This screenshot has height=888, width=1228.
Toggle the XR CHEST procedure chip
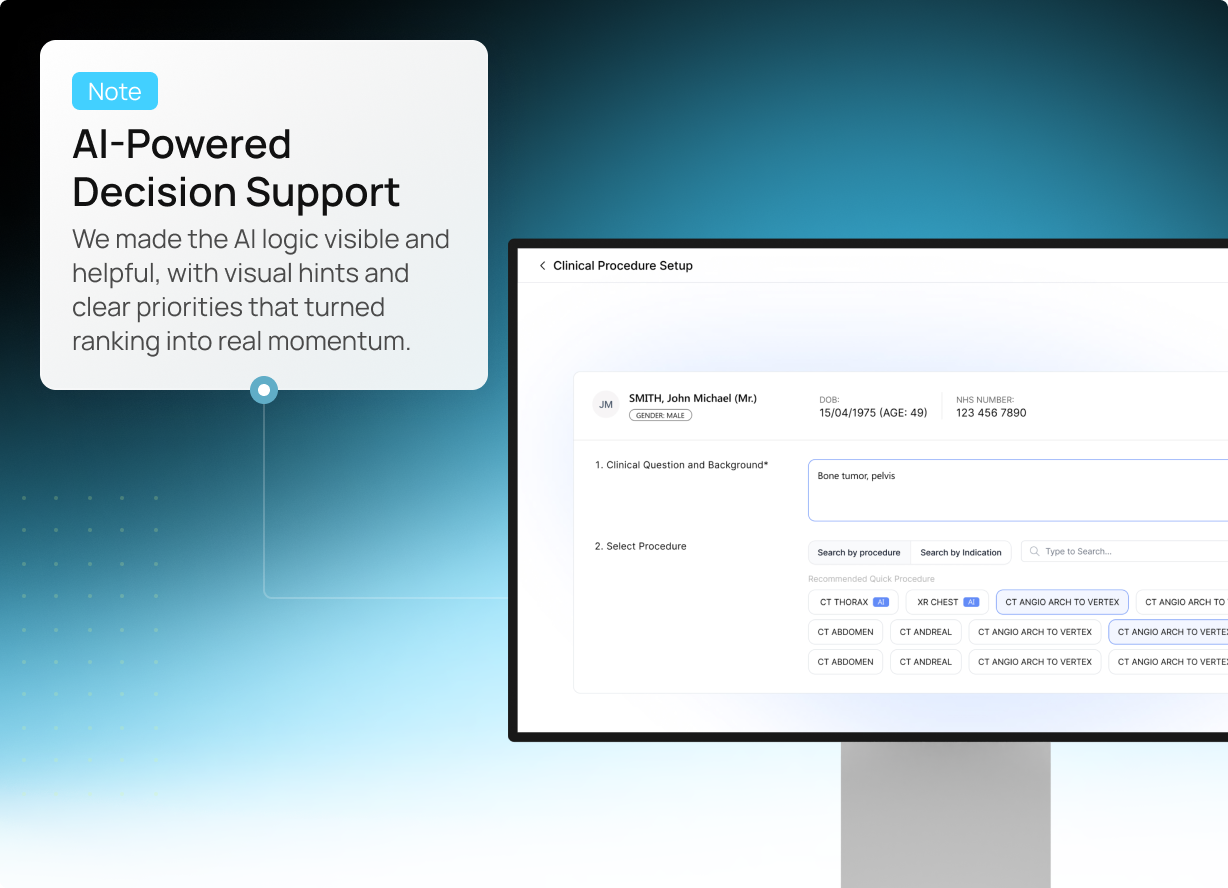(x=937, y=602)
